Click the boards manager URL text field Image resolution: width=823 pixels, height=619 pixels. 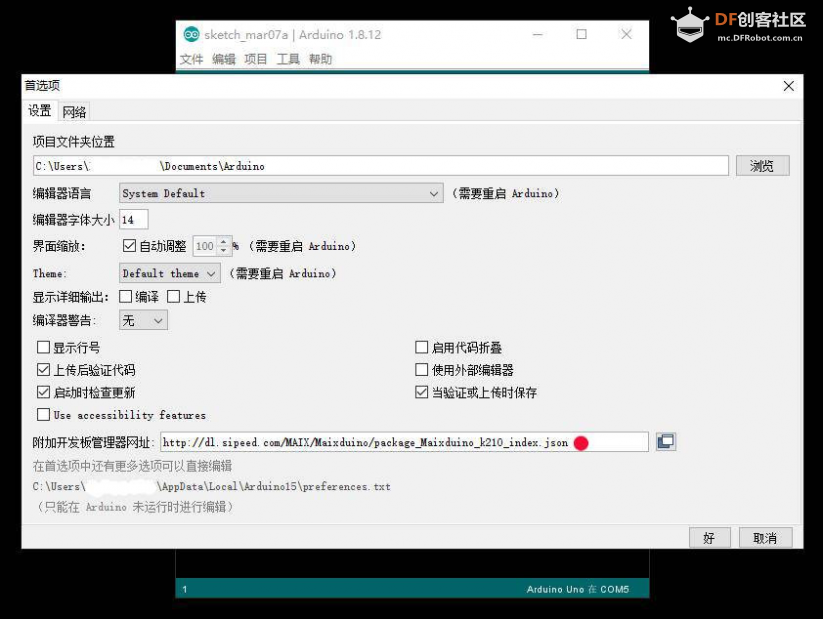coord(404,442)
